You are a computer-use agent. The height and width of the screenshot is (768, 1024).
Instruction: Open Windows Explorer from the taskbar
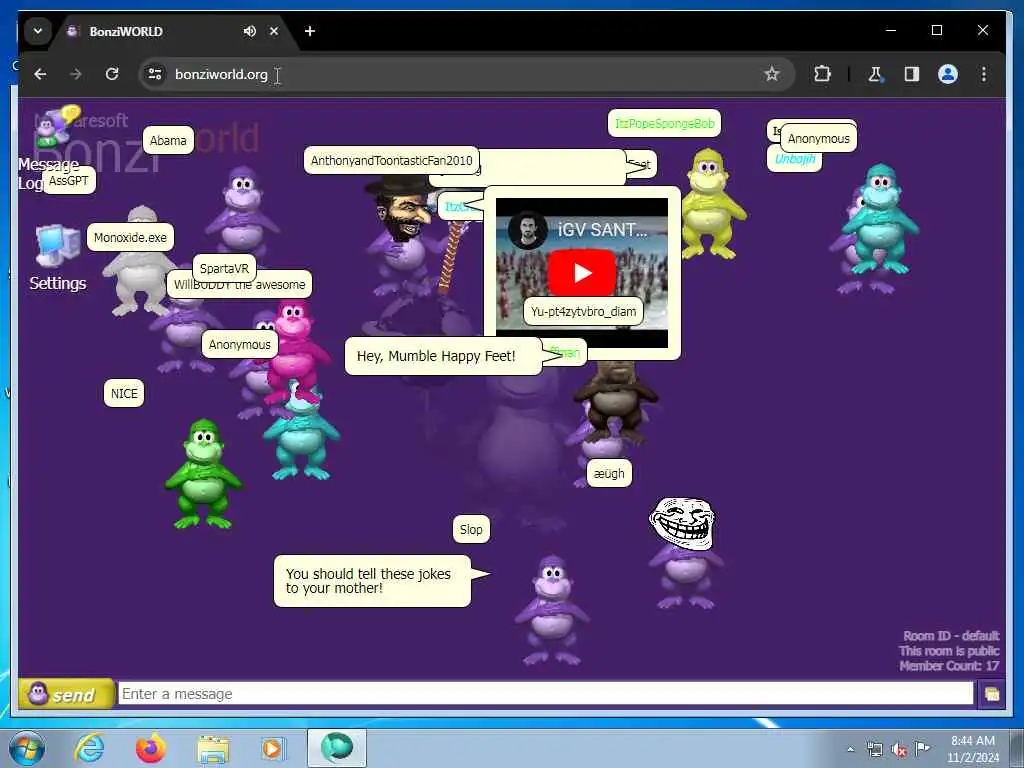(213, 748)
